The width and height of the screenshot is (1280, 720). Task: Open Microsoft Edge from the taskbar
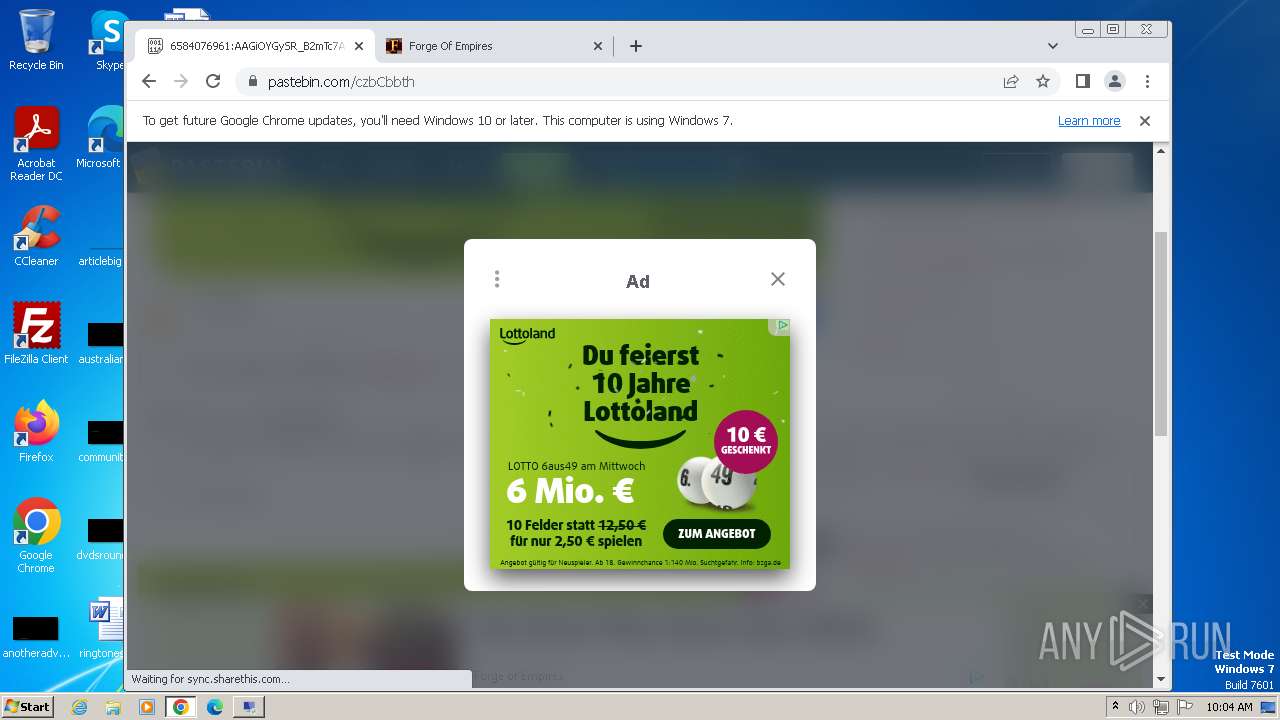[x=215, y=707]
